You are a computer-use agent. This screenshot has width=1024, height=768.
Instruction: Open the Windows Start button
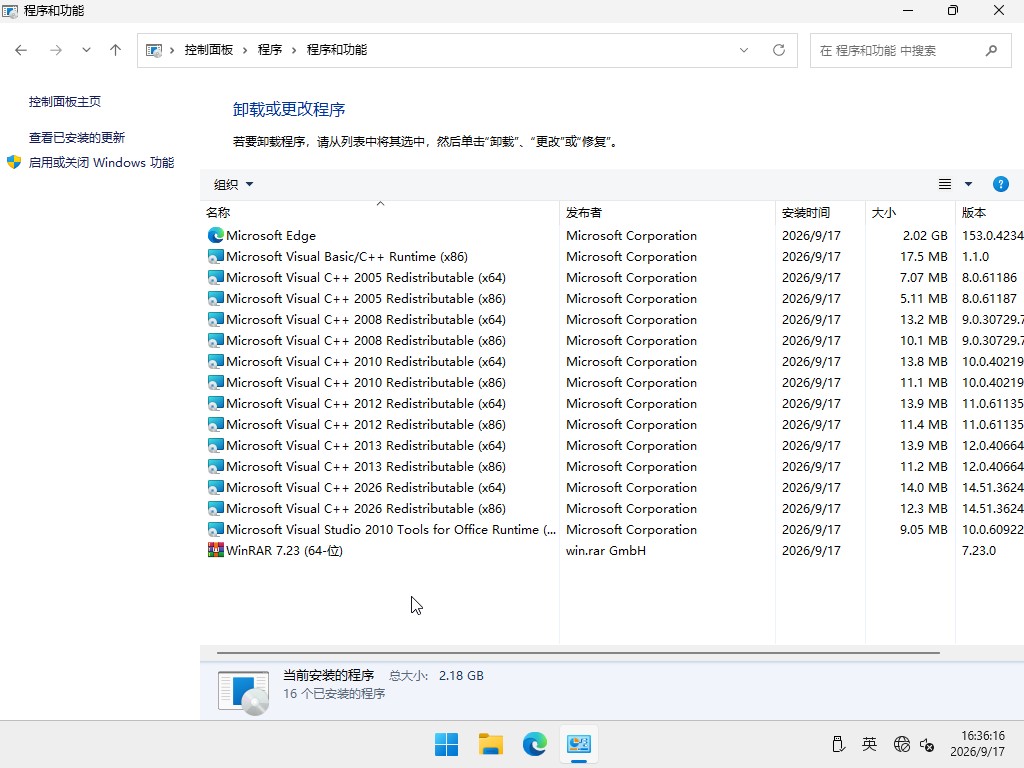(447, 744)
